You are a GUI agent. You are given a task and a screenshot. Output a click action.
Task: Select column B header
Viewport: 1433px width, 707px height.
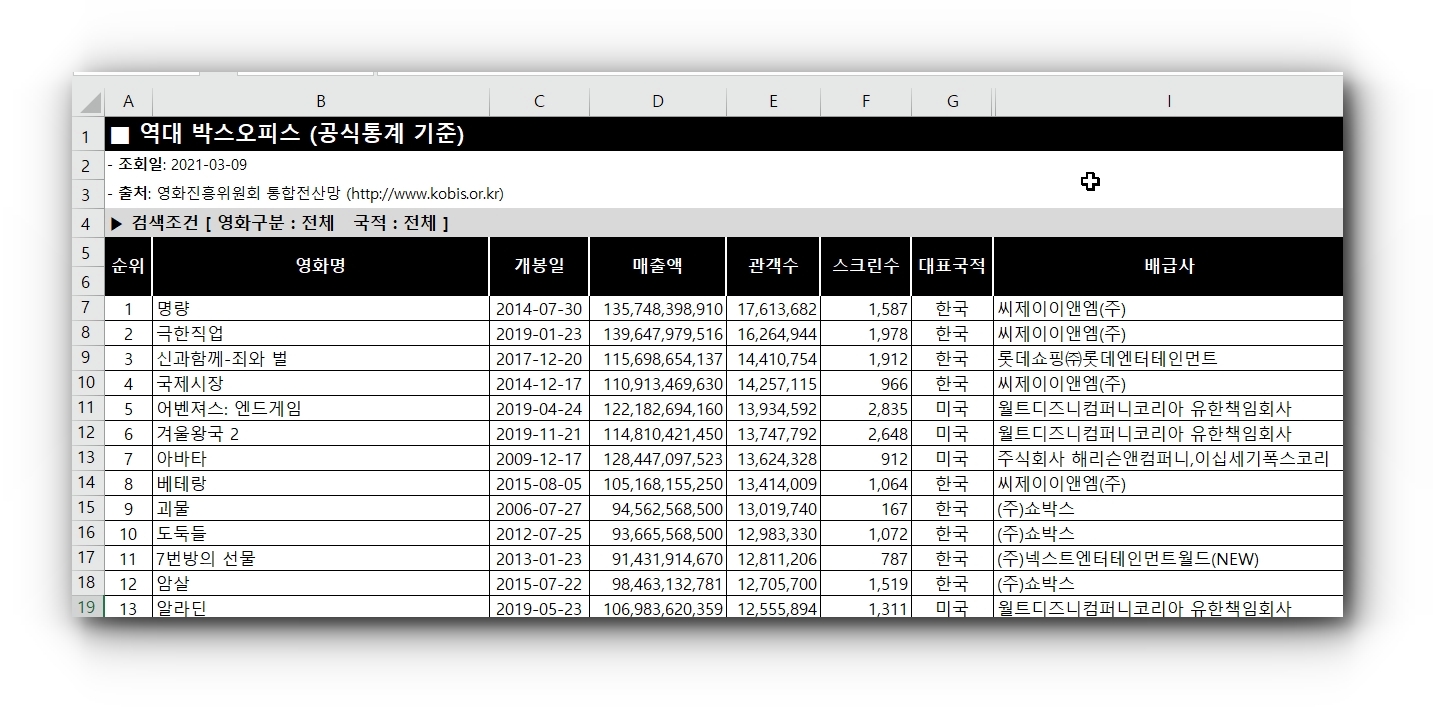321,102
